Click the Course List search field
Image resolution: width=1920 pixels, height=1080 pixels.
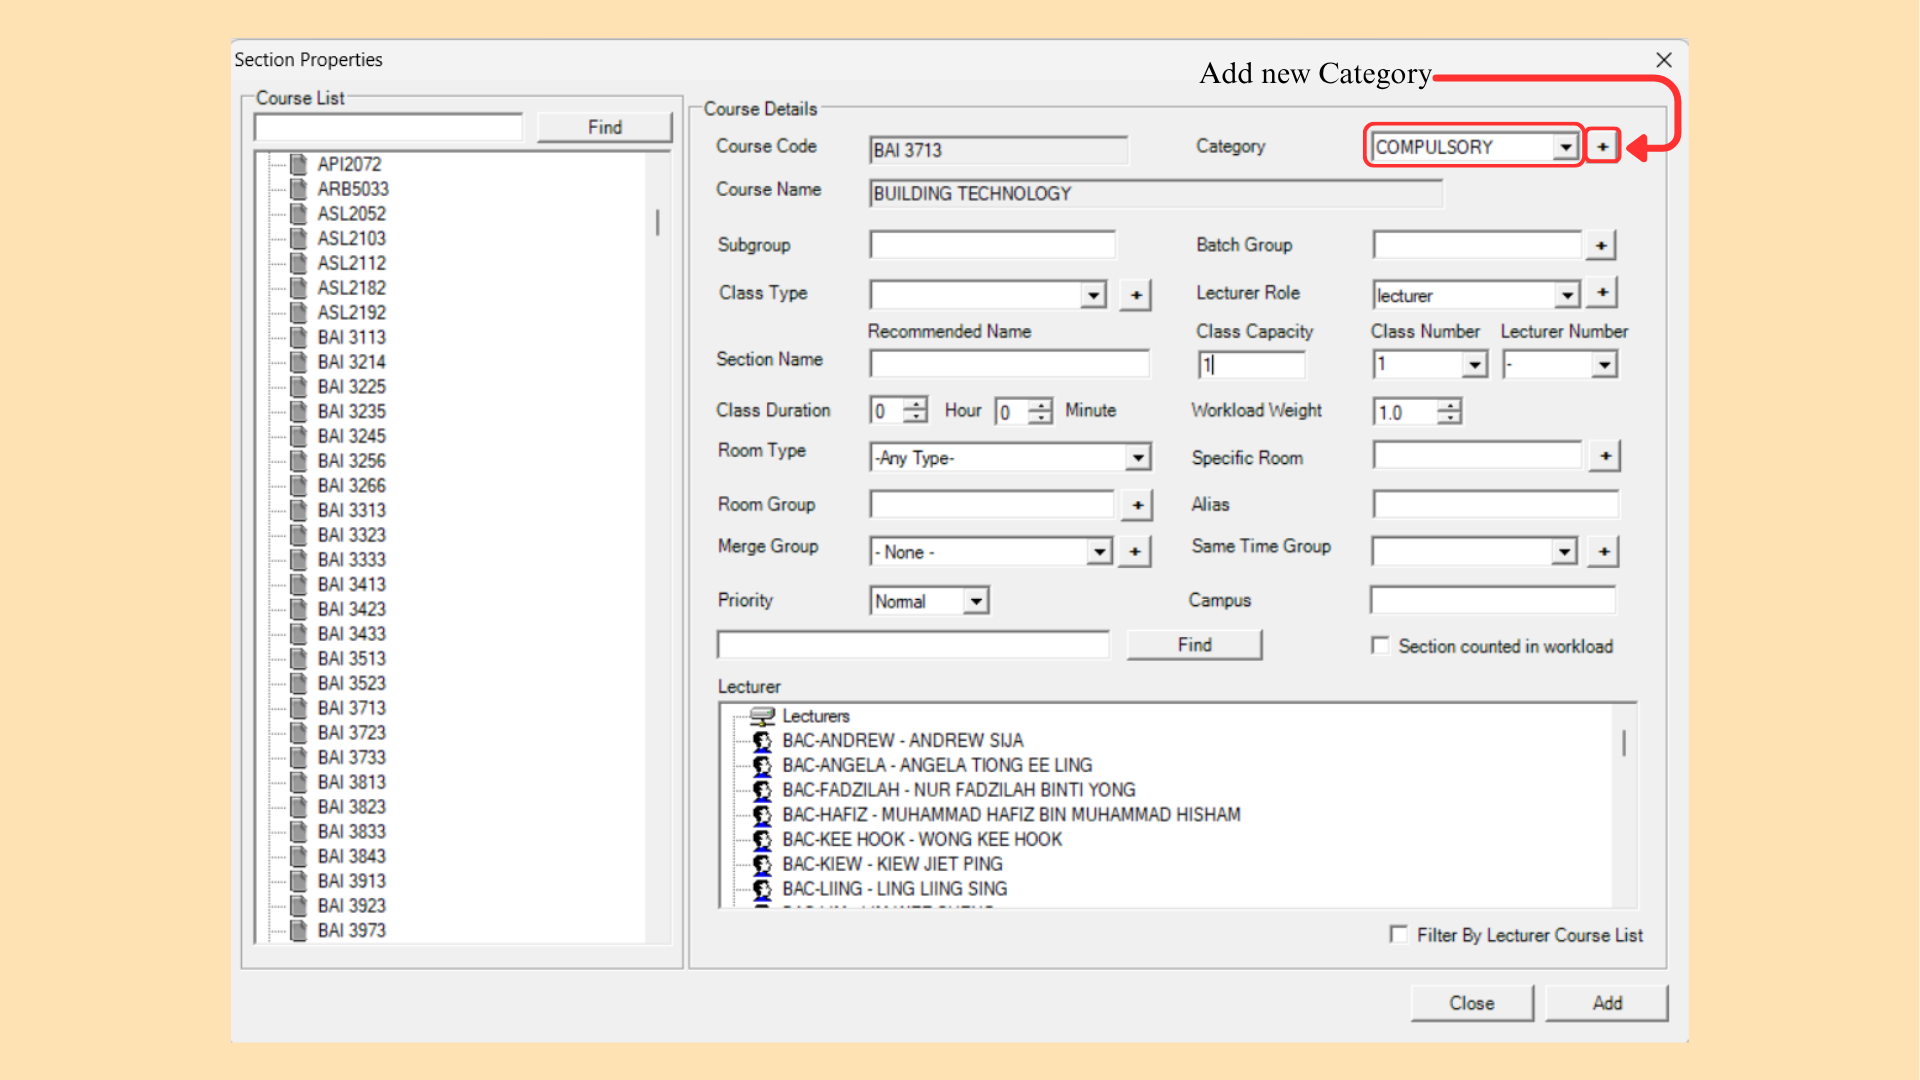(x=388, y=127)
